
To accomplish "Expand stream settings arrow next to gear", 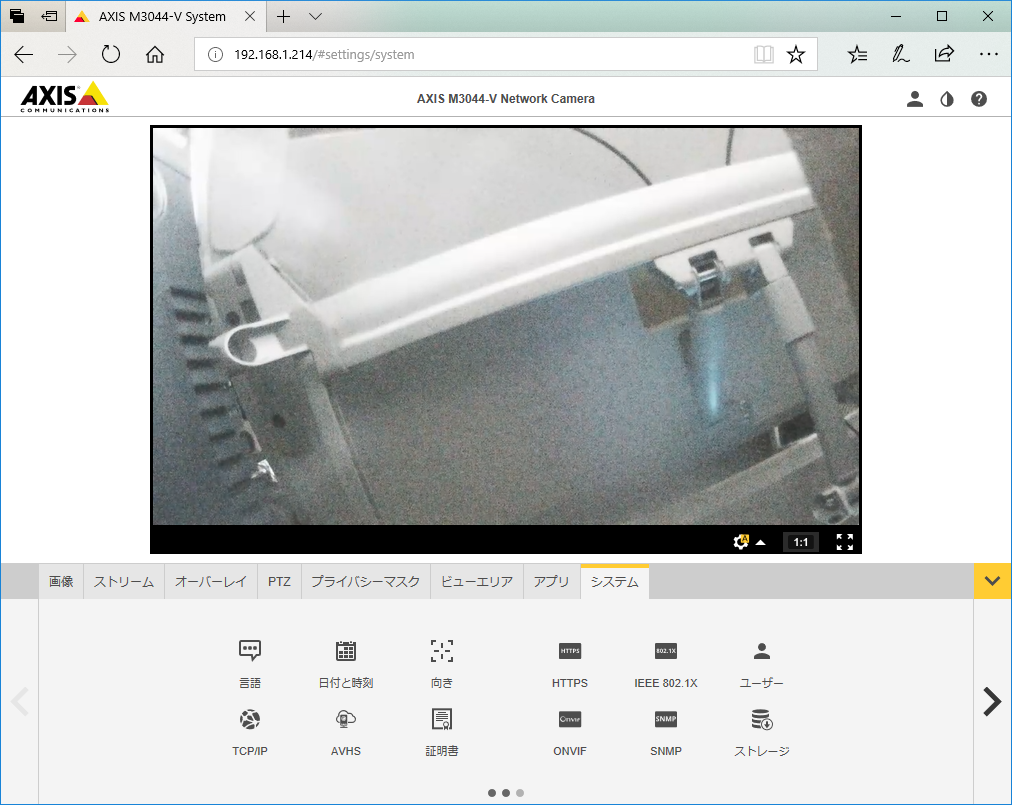I will pos(760,542).
